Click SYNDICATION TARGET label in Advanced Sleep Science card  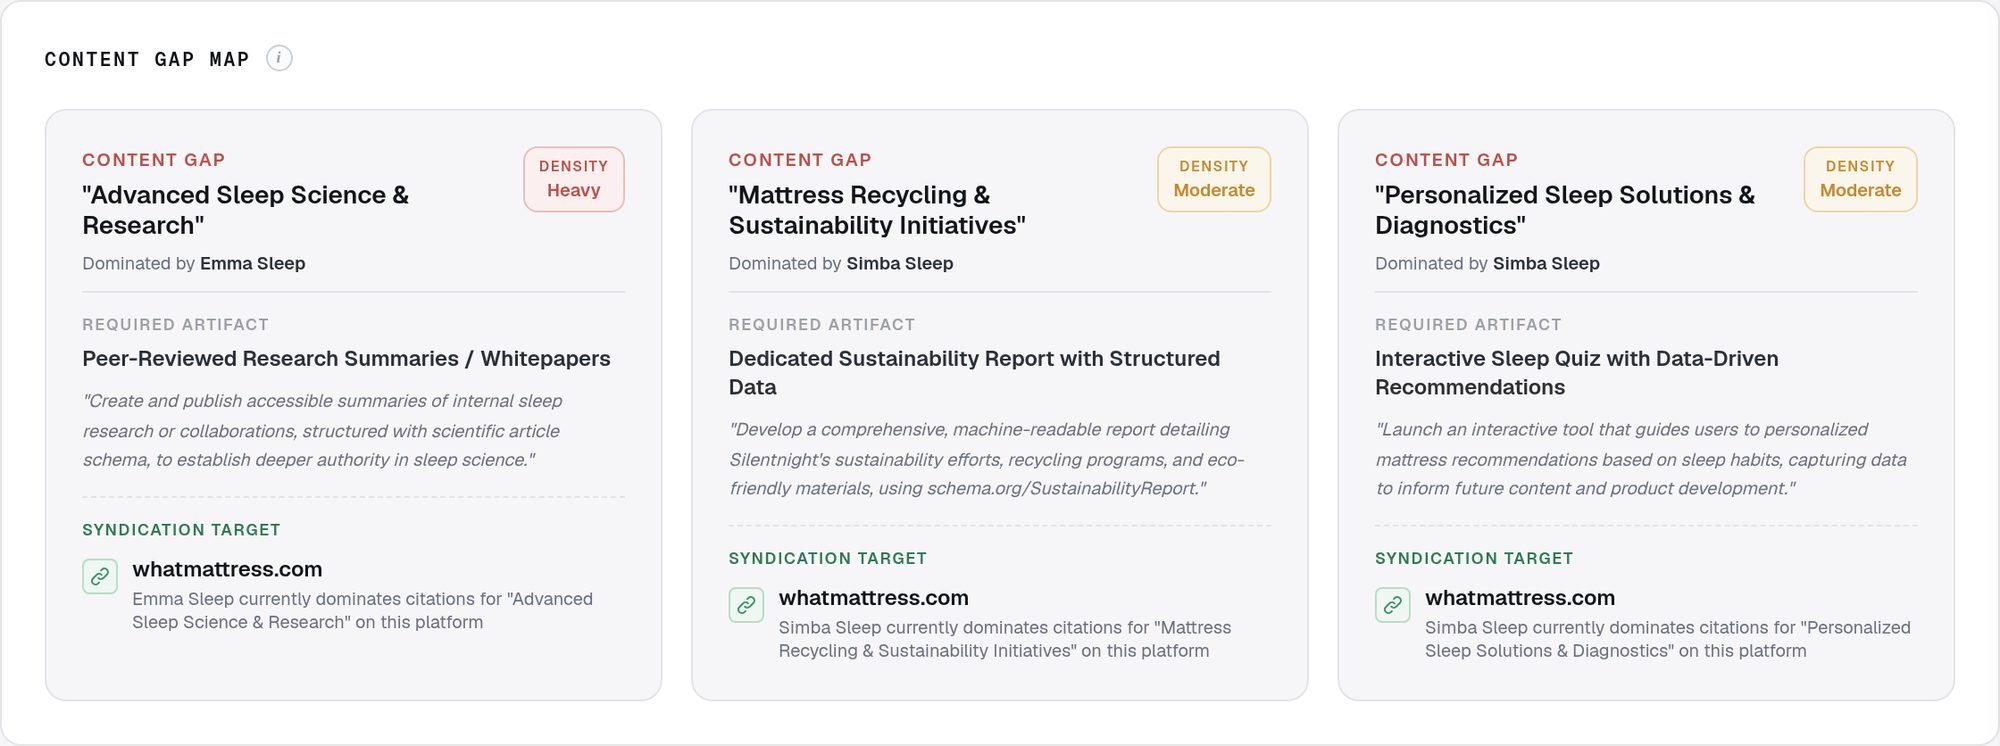181,530
